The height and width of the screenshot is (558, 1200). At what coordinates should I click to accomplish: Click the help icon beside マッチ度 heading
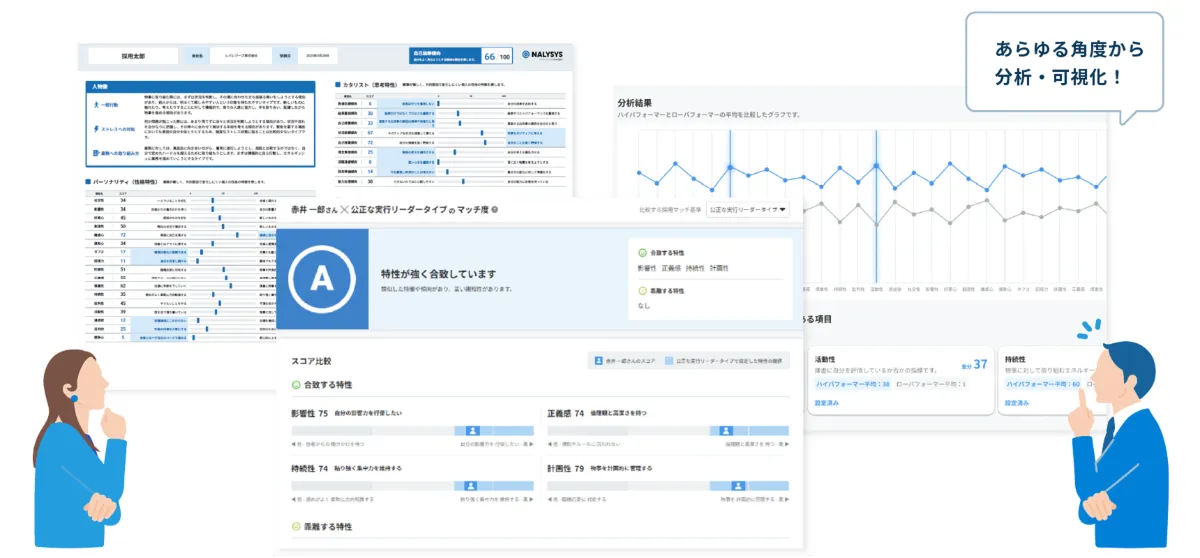pos(497,210)
